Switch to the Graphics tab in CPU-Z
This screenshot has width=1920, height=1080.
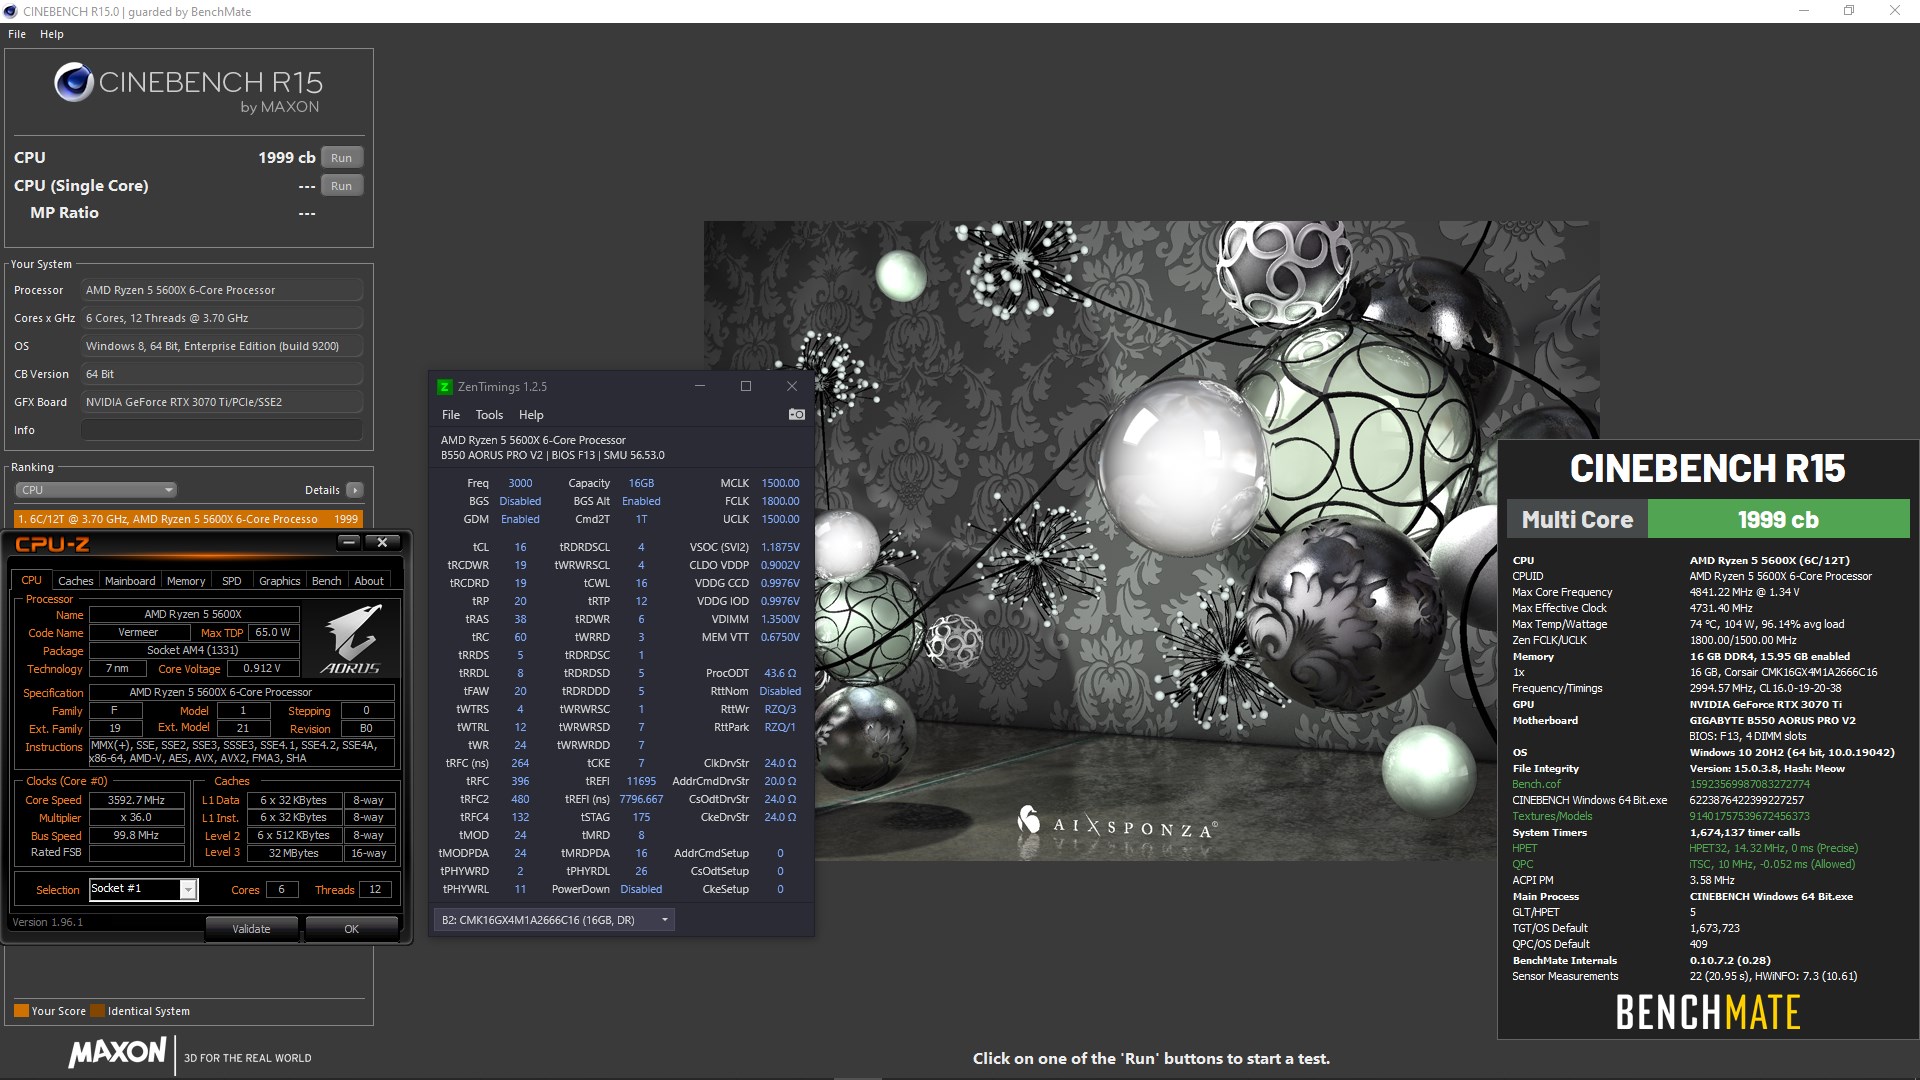coord(279,581)
